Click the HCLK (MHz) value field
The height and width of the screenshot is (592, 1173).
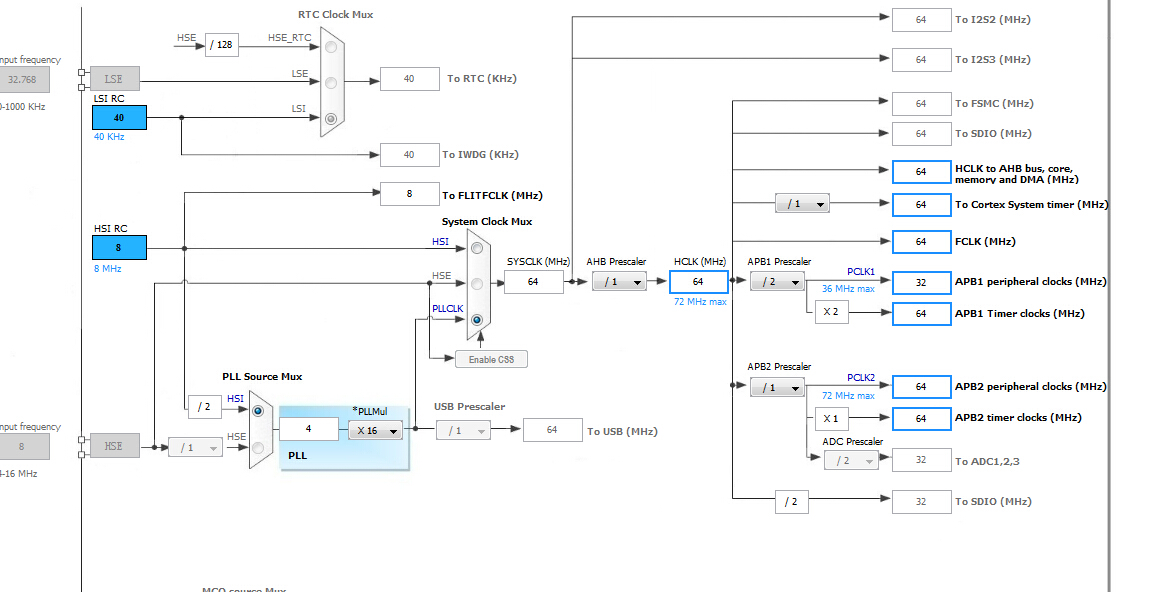click(x=699, y=281)
